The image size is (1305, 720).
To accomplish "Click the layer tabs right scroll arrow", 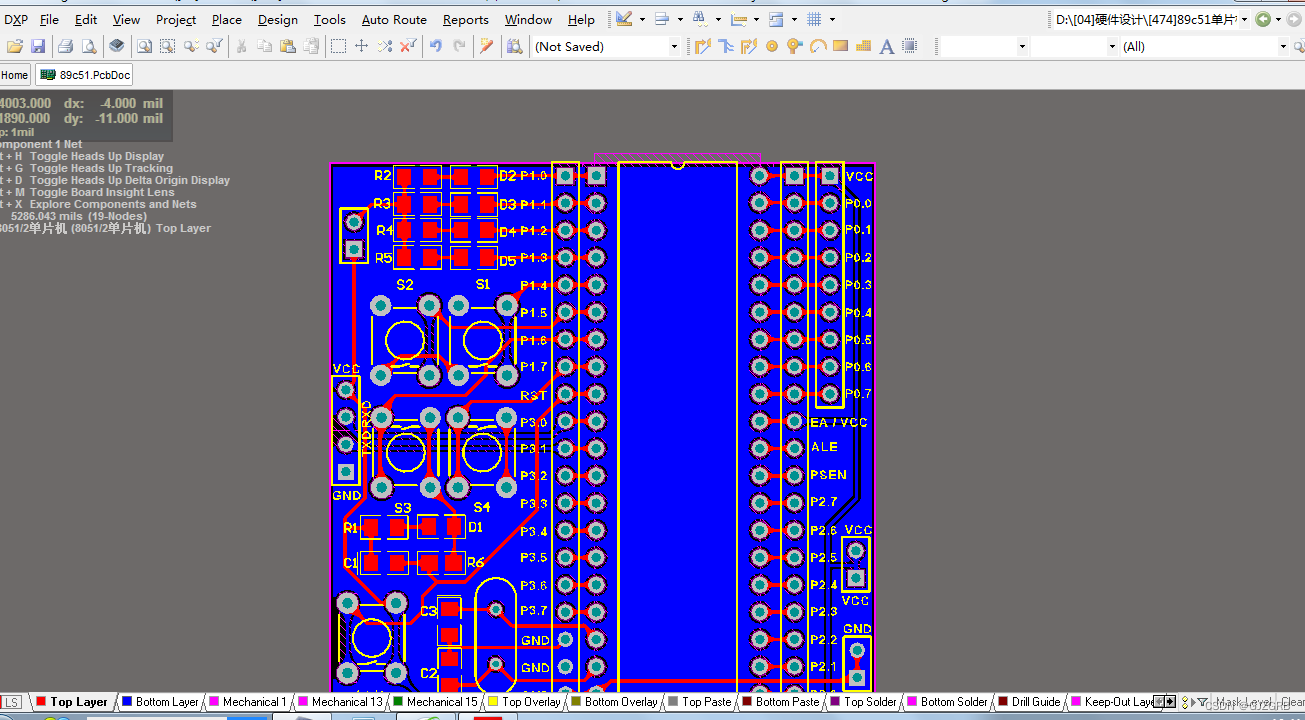I will [x=1171, y=701].
